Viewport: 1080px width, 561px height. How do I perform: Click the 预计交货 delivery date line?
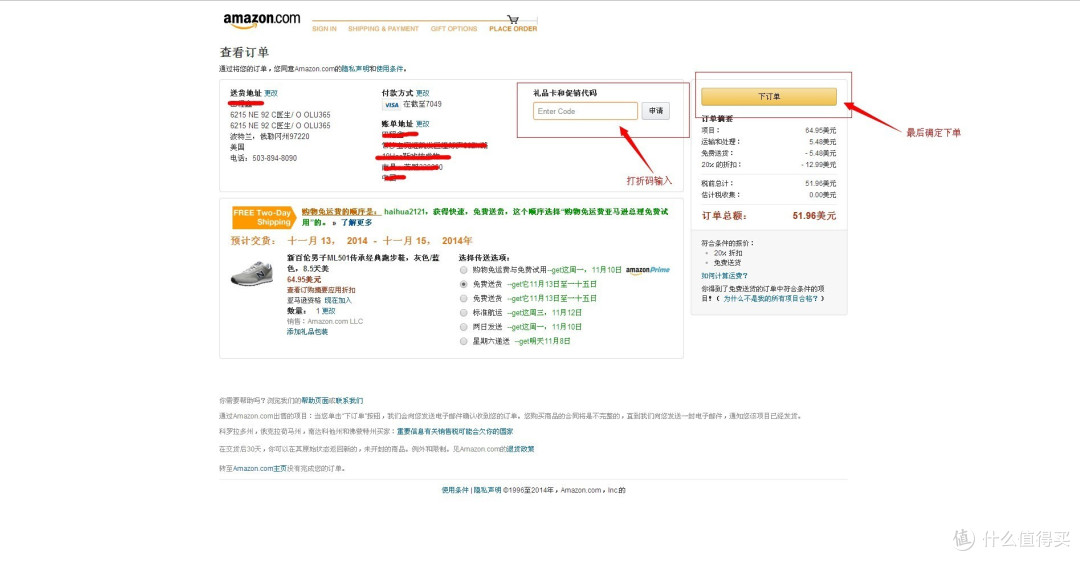351,241
